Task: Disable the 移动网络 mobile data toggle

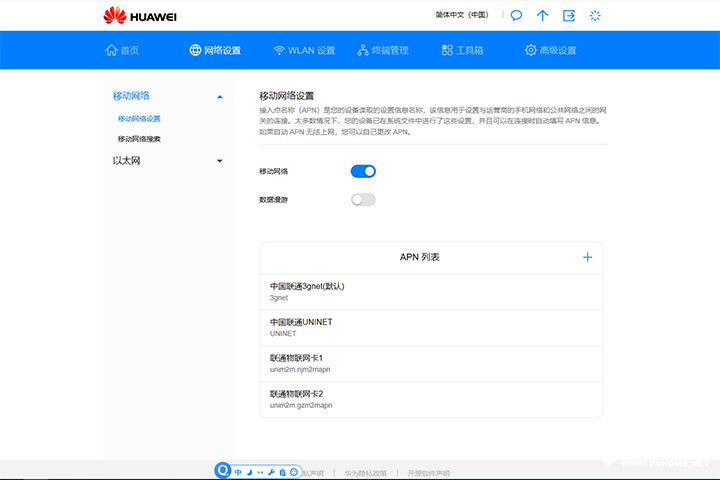Action: (363, 171)
